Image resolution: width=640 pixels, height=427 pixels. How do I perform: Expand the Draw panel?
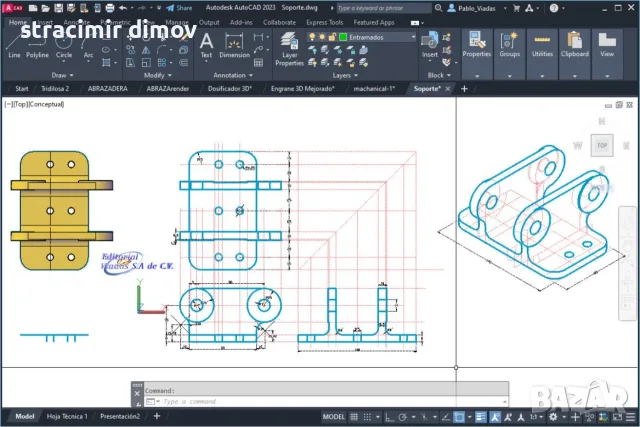62,75
